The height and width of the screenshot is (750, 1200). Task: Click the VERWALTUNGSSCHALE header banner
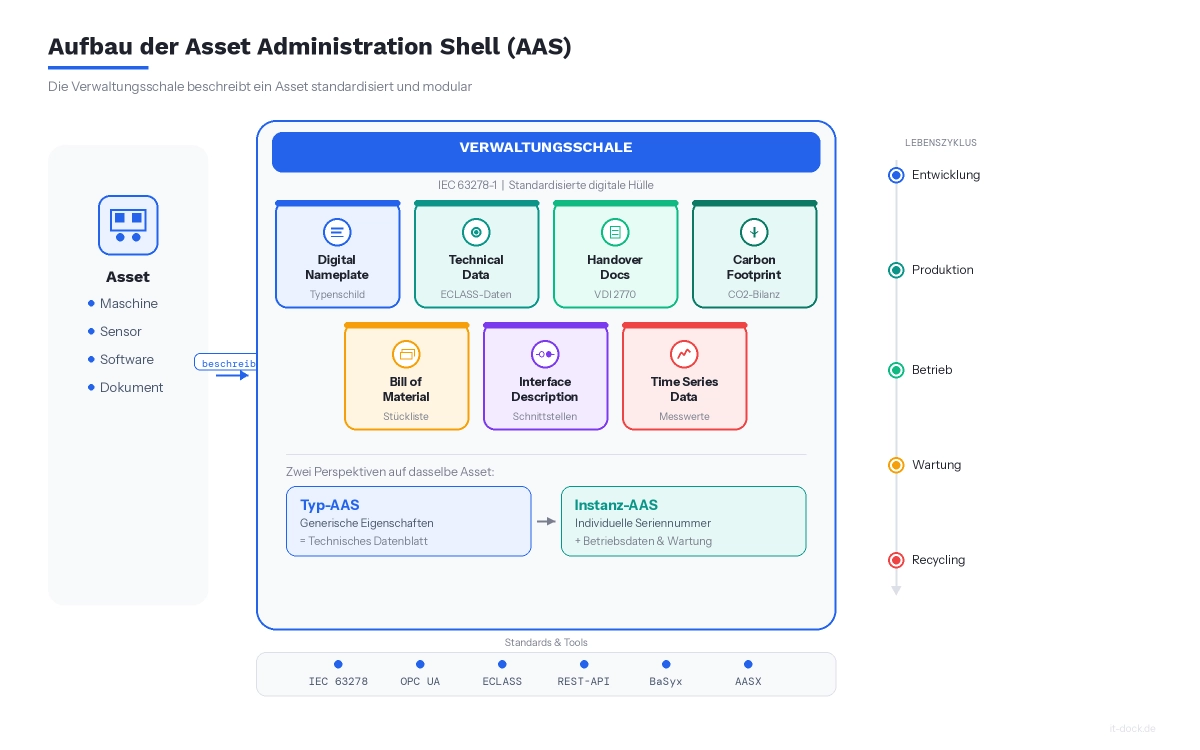tap(546, 152)
